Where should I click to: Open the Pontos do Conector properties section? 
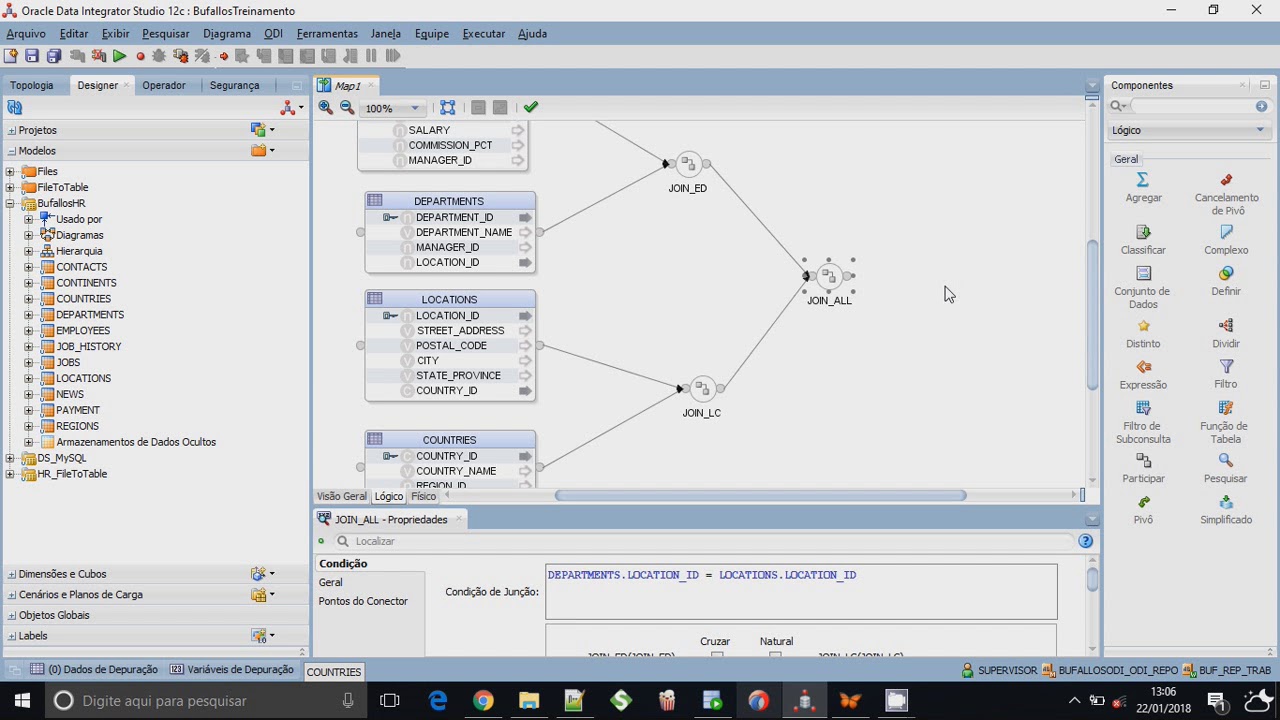click(x=363, y=601)
